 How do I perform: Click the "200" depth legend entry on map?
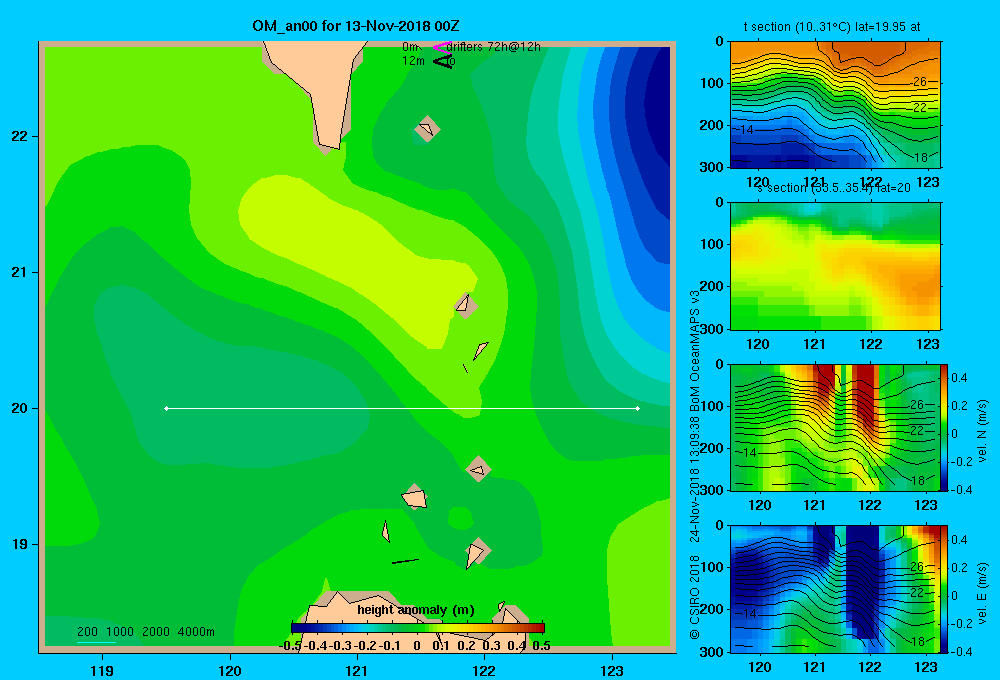click(x=87, y=632)
